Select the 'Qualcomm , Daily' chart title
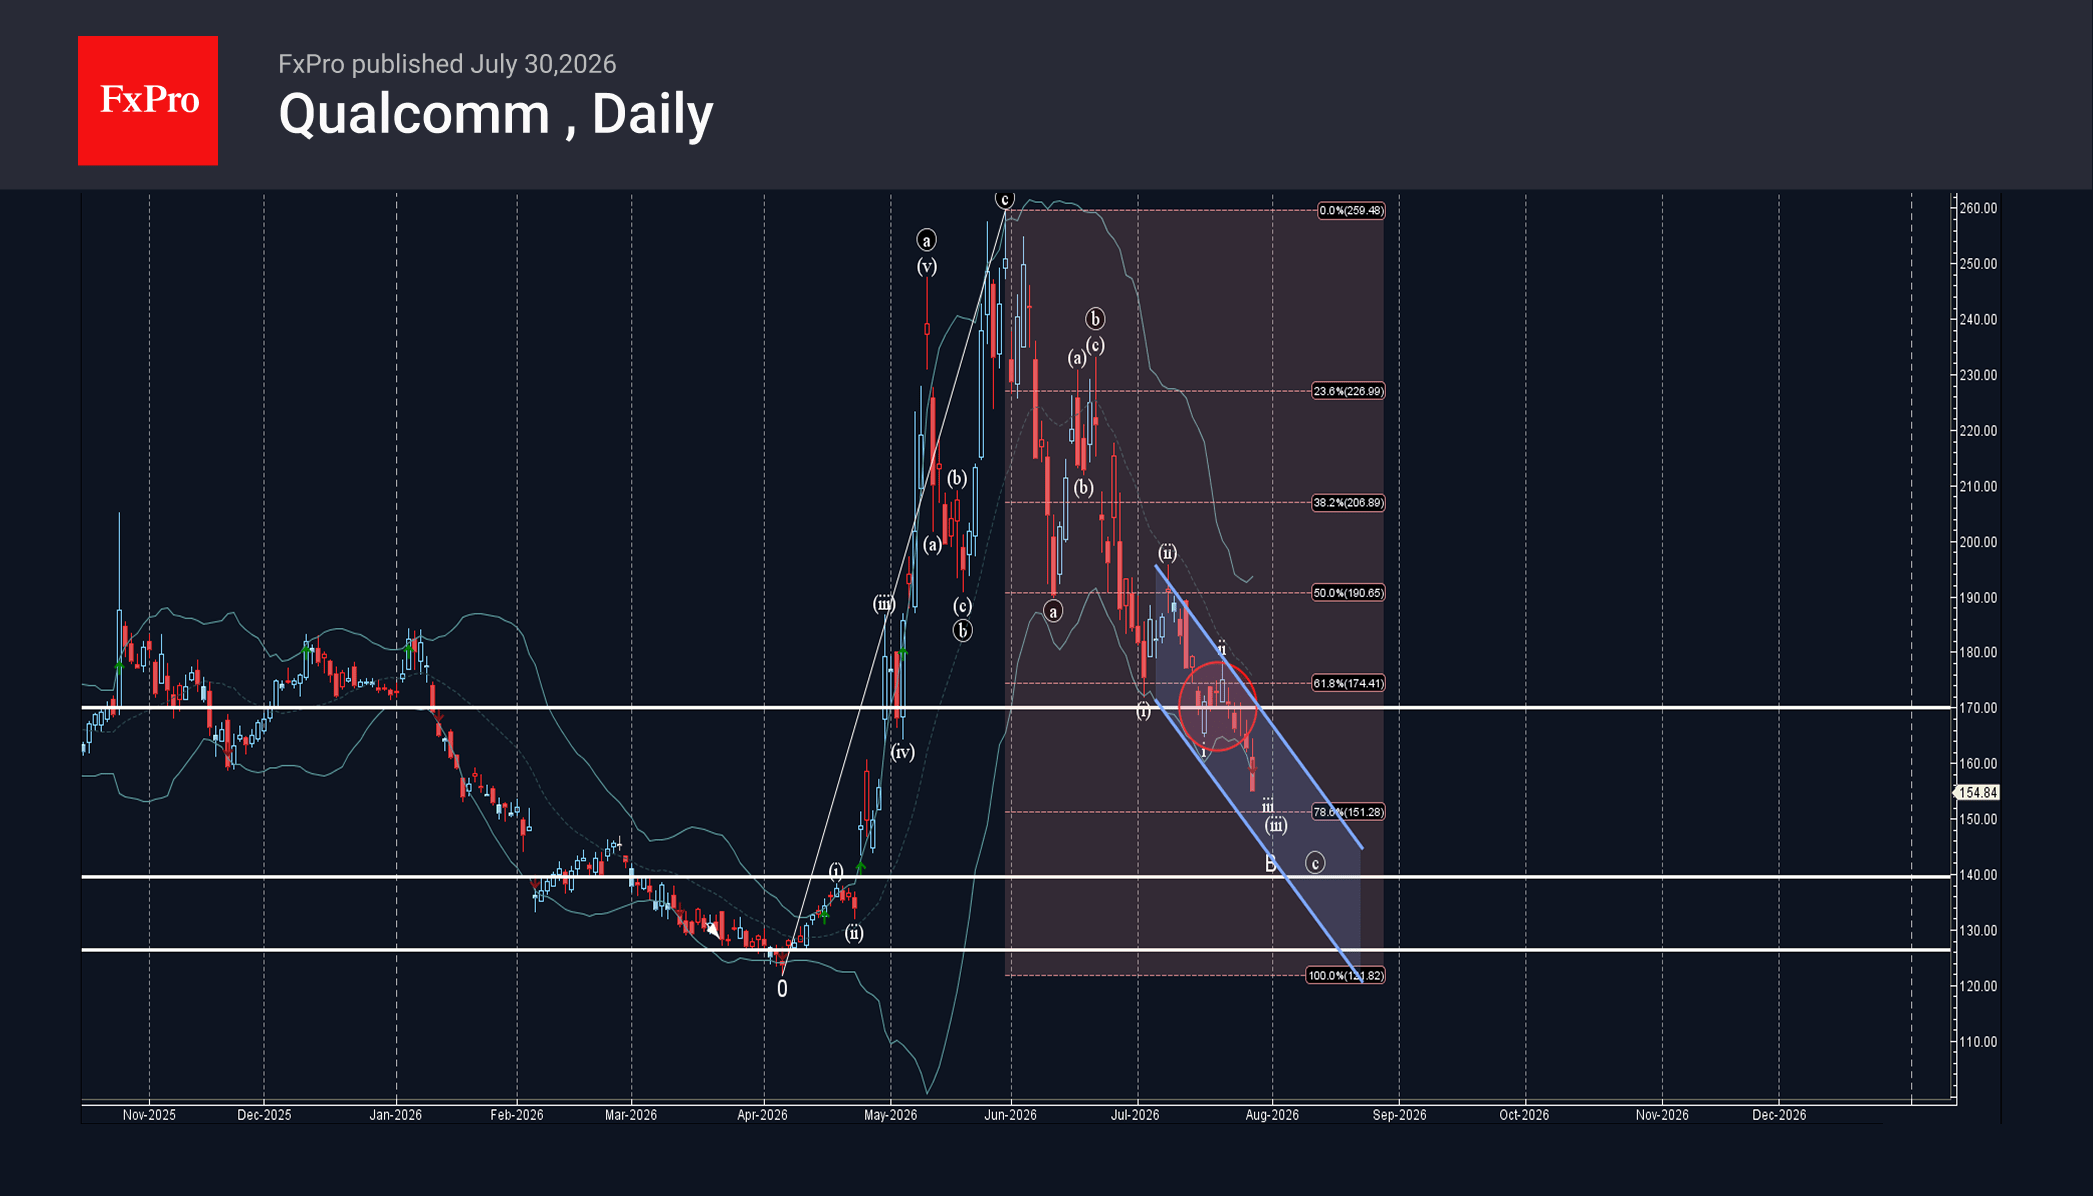 coord(496,114)
